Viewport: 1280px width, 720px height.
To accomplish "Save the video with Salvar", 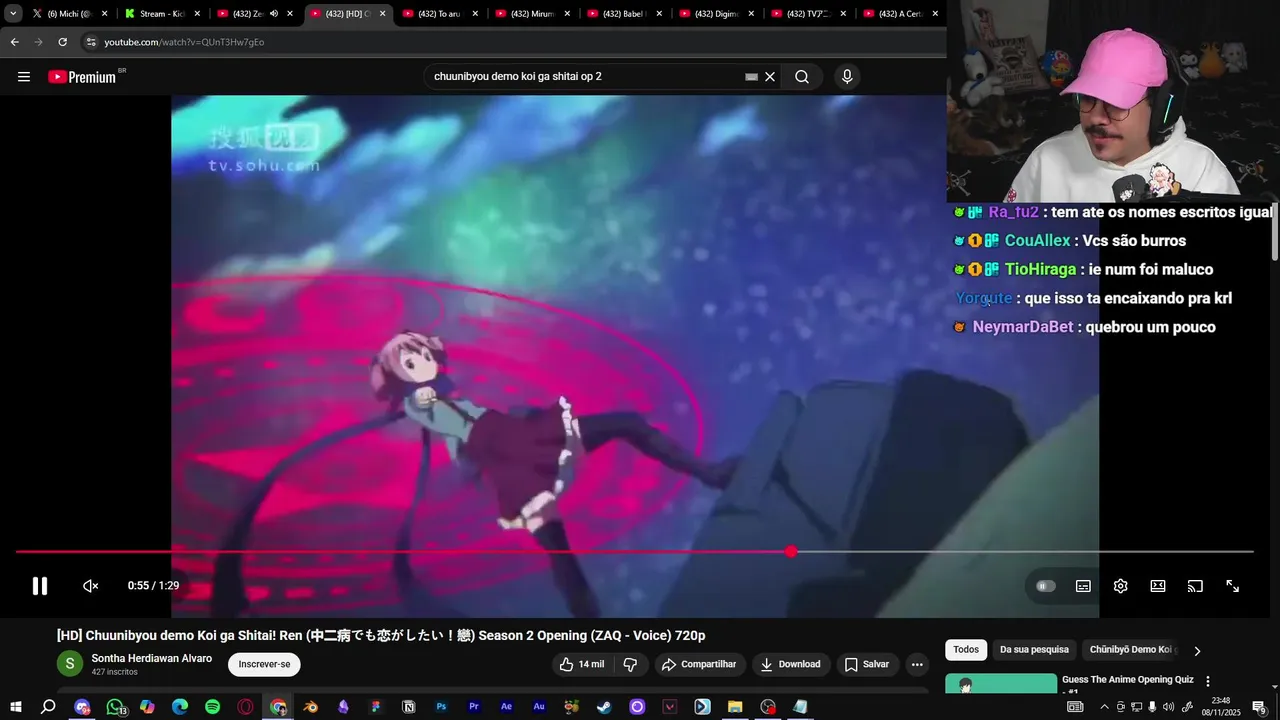I will point(866,664).
